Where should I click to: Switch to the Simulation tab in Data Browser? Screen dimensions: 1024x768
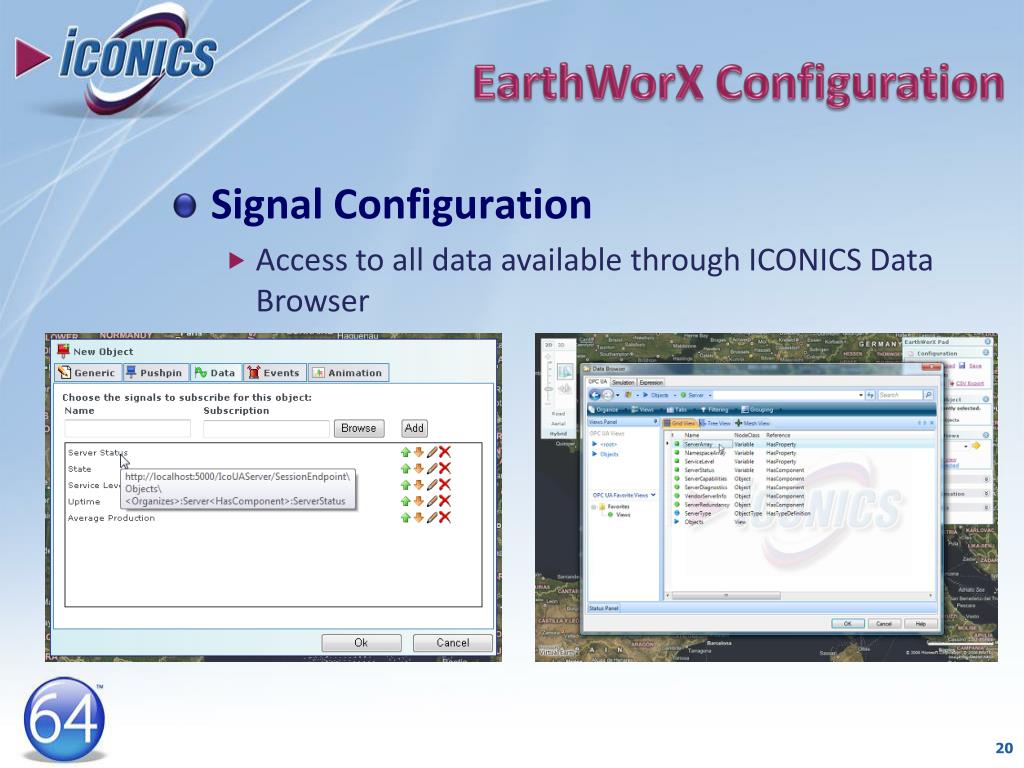[x=623, y=382]
